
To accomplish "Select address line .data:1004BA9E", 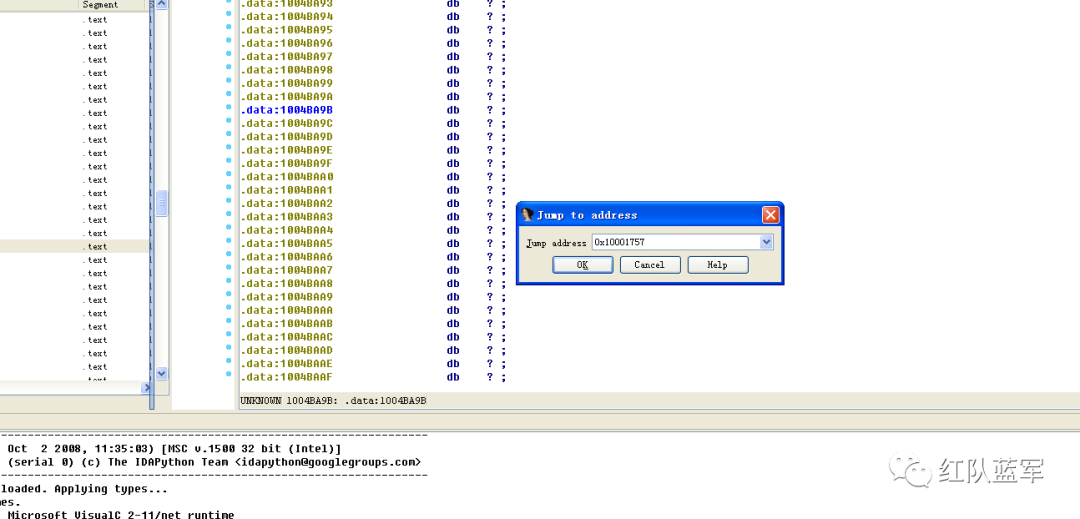I will click(x=287, y=150).
